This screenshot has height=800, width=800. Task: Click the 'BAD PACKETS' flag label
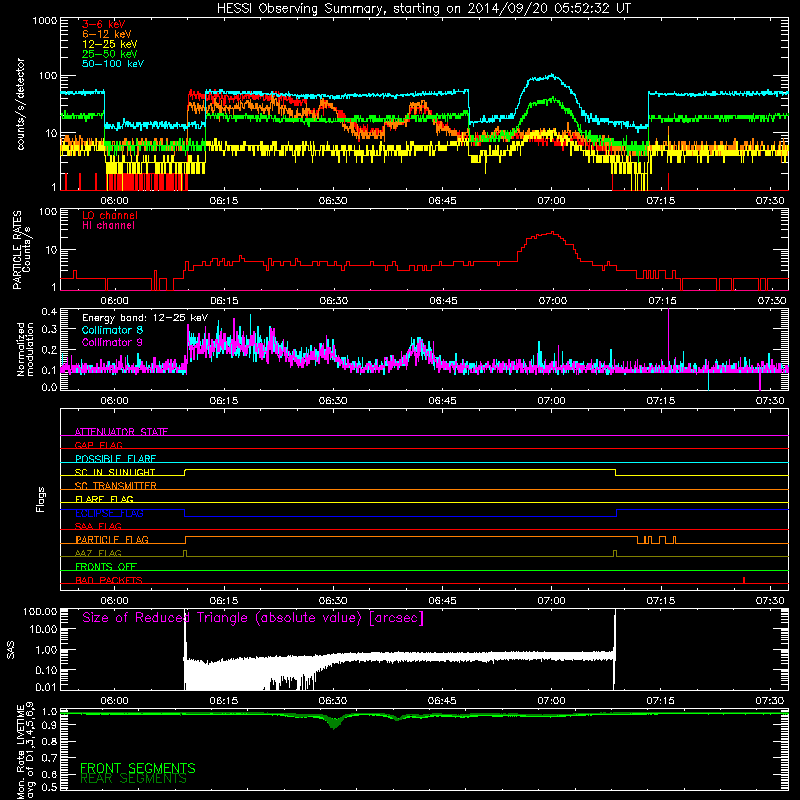(x=109, y=580)
